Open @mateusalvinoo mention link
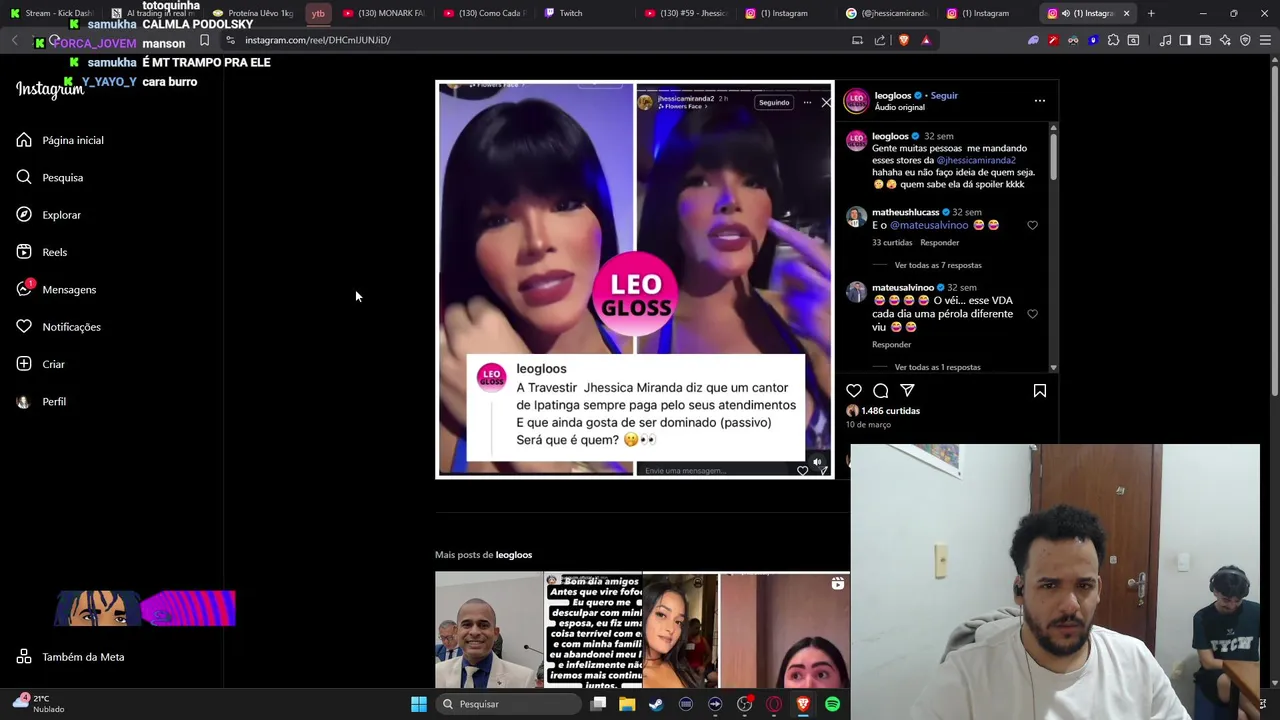 pyautogui.click(x=929, y=225)
